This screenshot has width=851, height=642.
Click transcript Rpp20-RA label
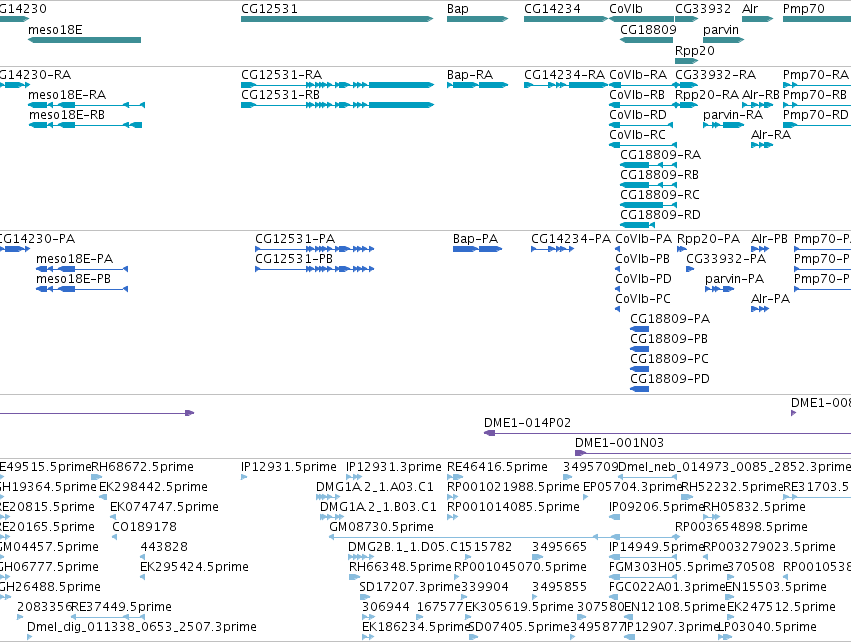tap(707, 94)
